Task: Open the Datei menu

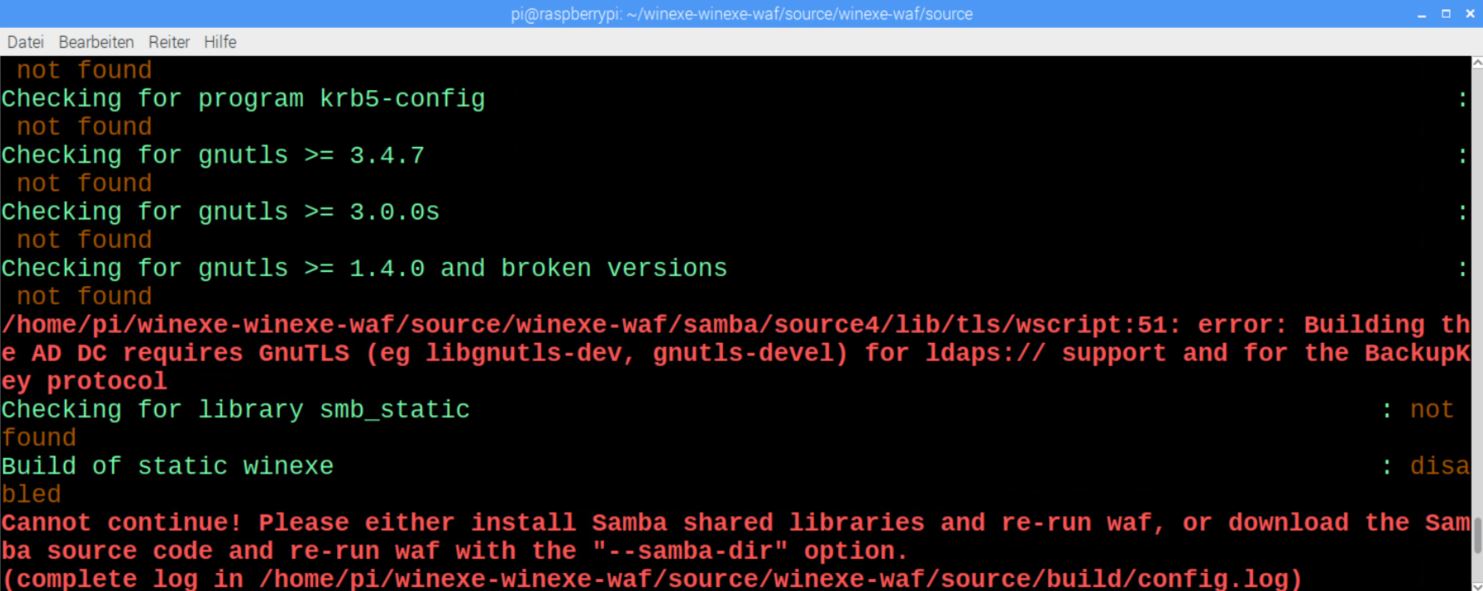Action: (25, 42)
